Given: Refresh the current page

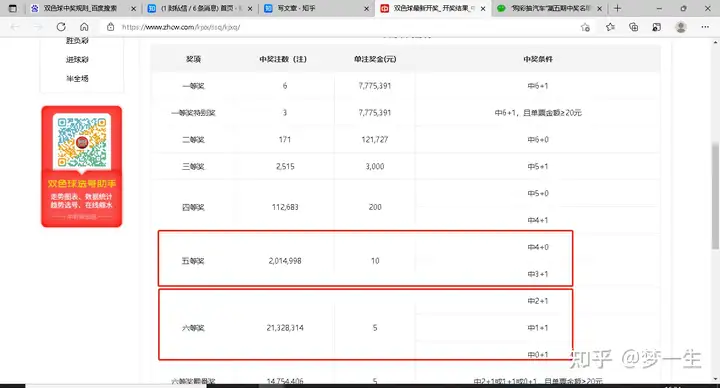Looking at the screenshot, I should coord(61,27).
